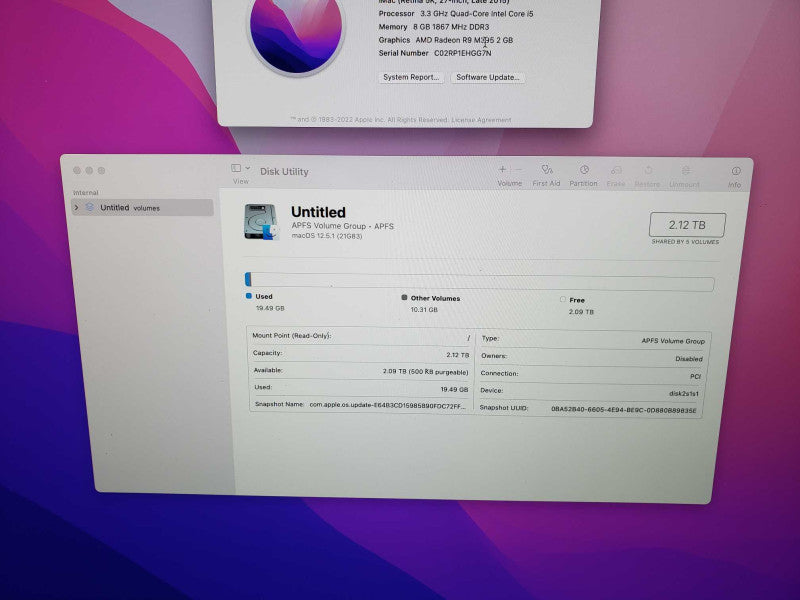Click the Owners Disabled value
This screenshot has width=800, height=600.
pos(689,359)
